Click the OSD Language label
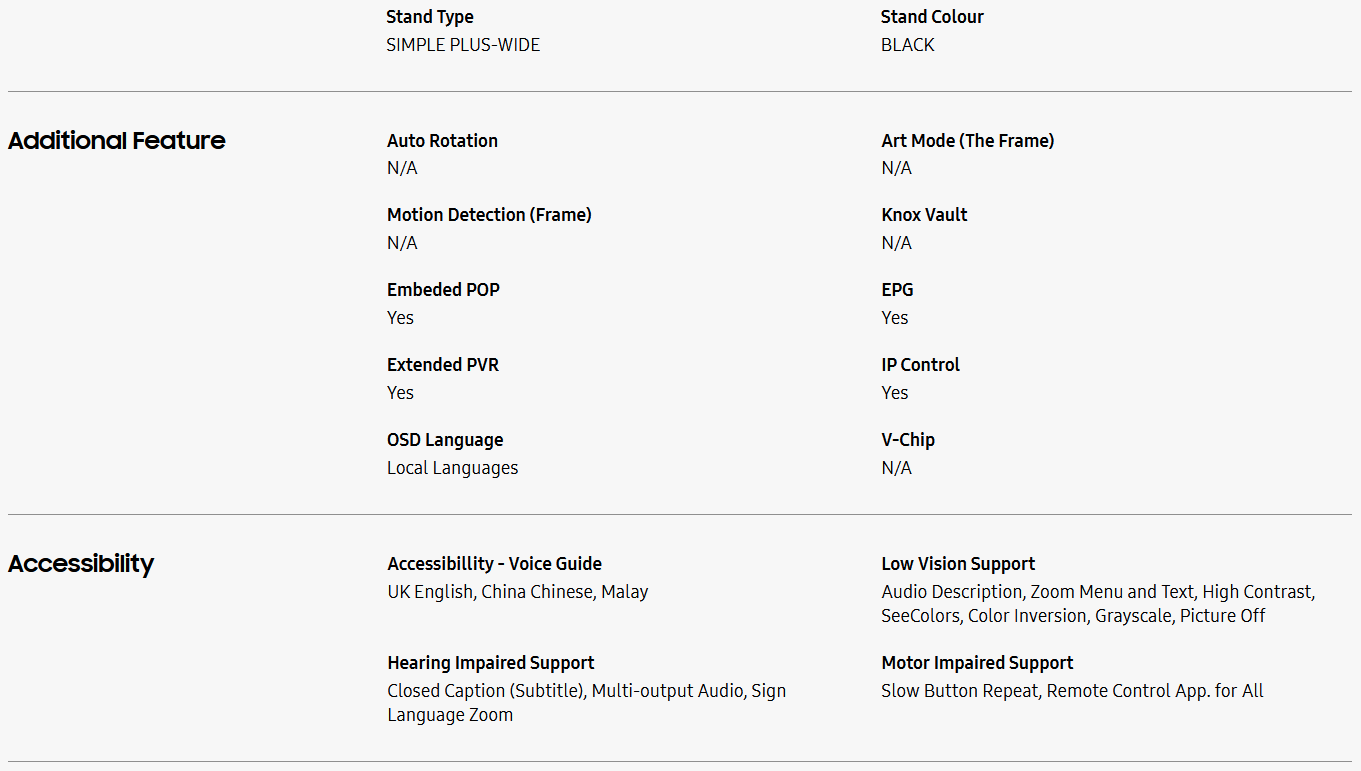The height and width of the screenshot is (771, 1361). (445, 440)
